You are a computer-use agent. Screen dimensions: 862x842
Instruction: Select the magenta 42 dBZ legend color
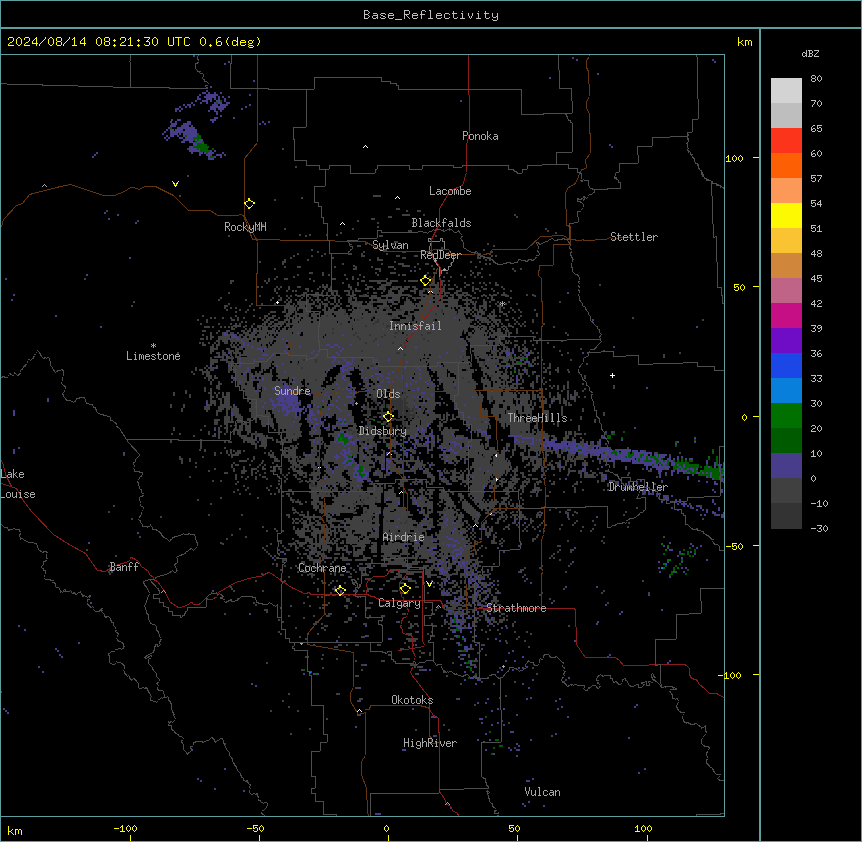point(786,315)
